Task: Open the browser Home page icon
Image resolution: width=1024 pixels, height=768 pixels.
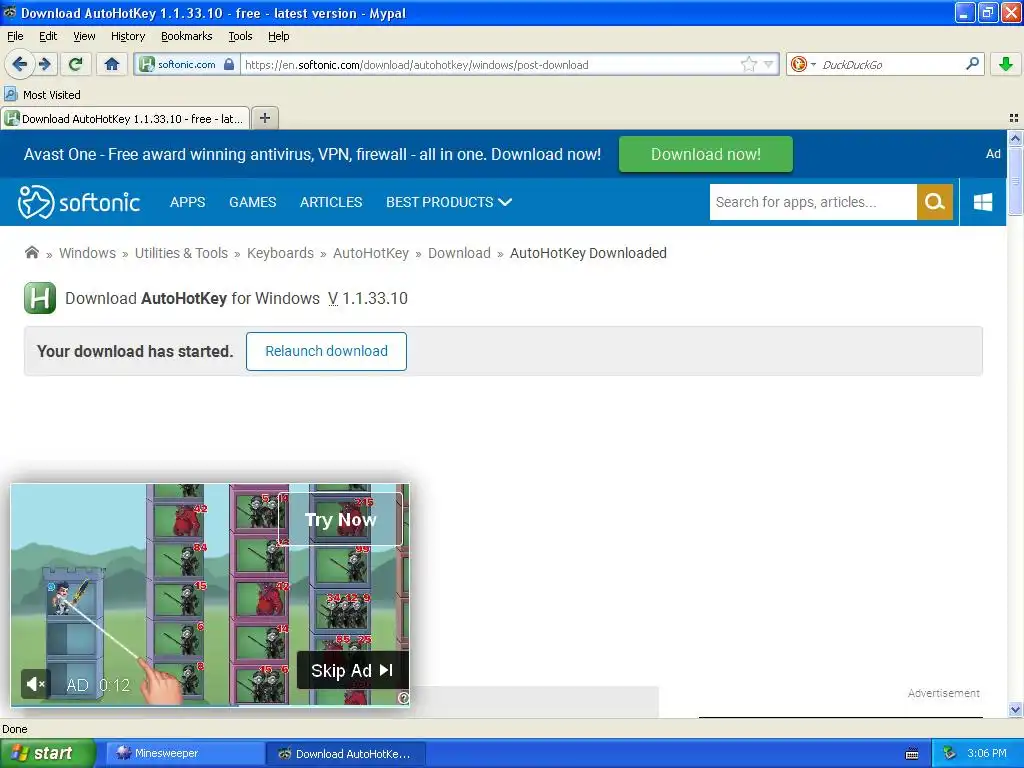Action: click(112, 64)
